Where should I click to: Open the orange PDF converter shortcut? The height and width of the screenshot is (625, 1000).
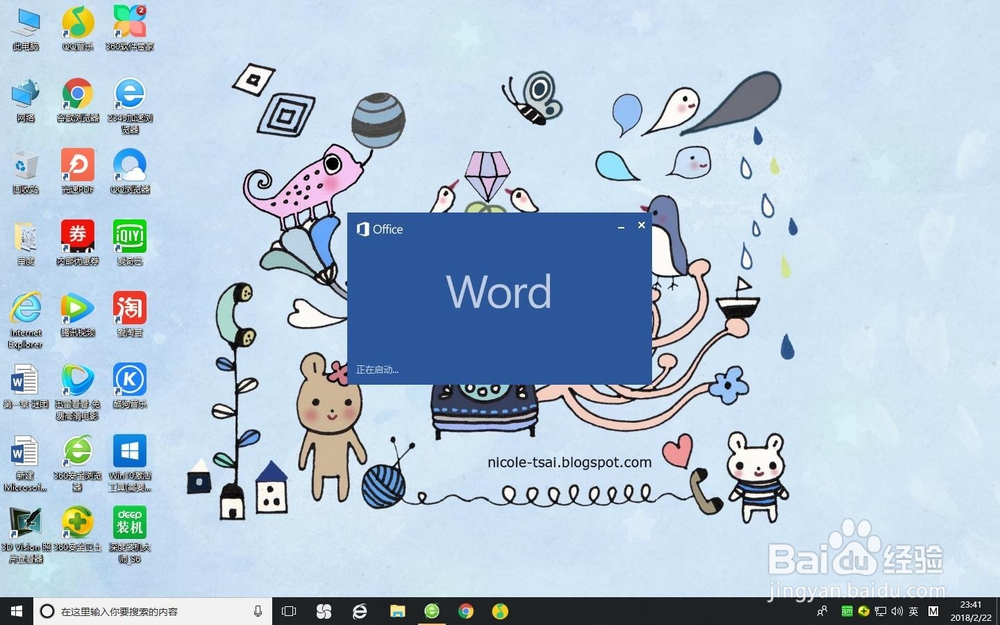pos(78,172)
